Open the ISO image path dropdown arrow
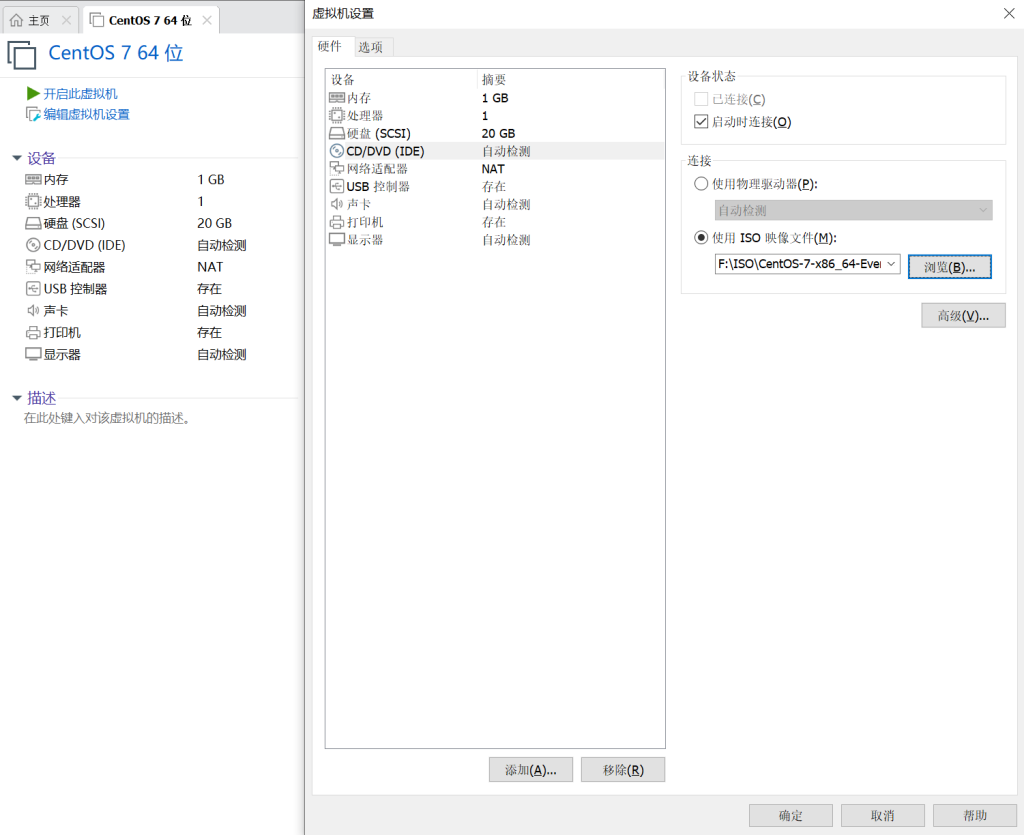The height and width of the screenshot is (835, 1024). [891, 264]
